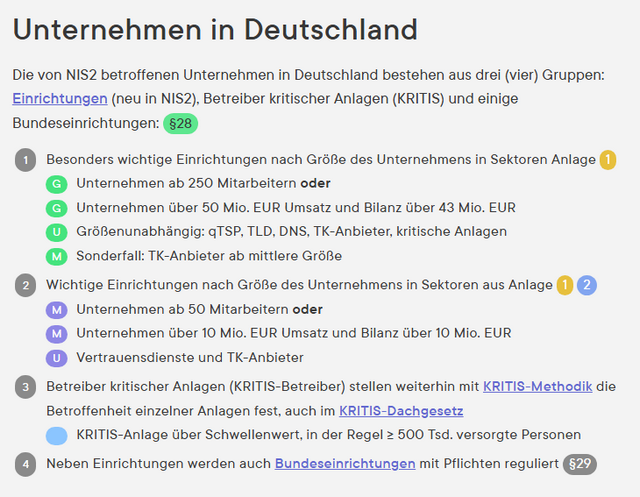
Task: Click text 'KRITIS-Anlage über Schwellenwert'
Action: (189, 435)
